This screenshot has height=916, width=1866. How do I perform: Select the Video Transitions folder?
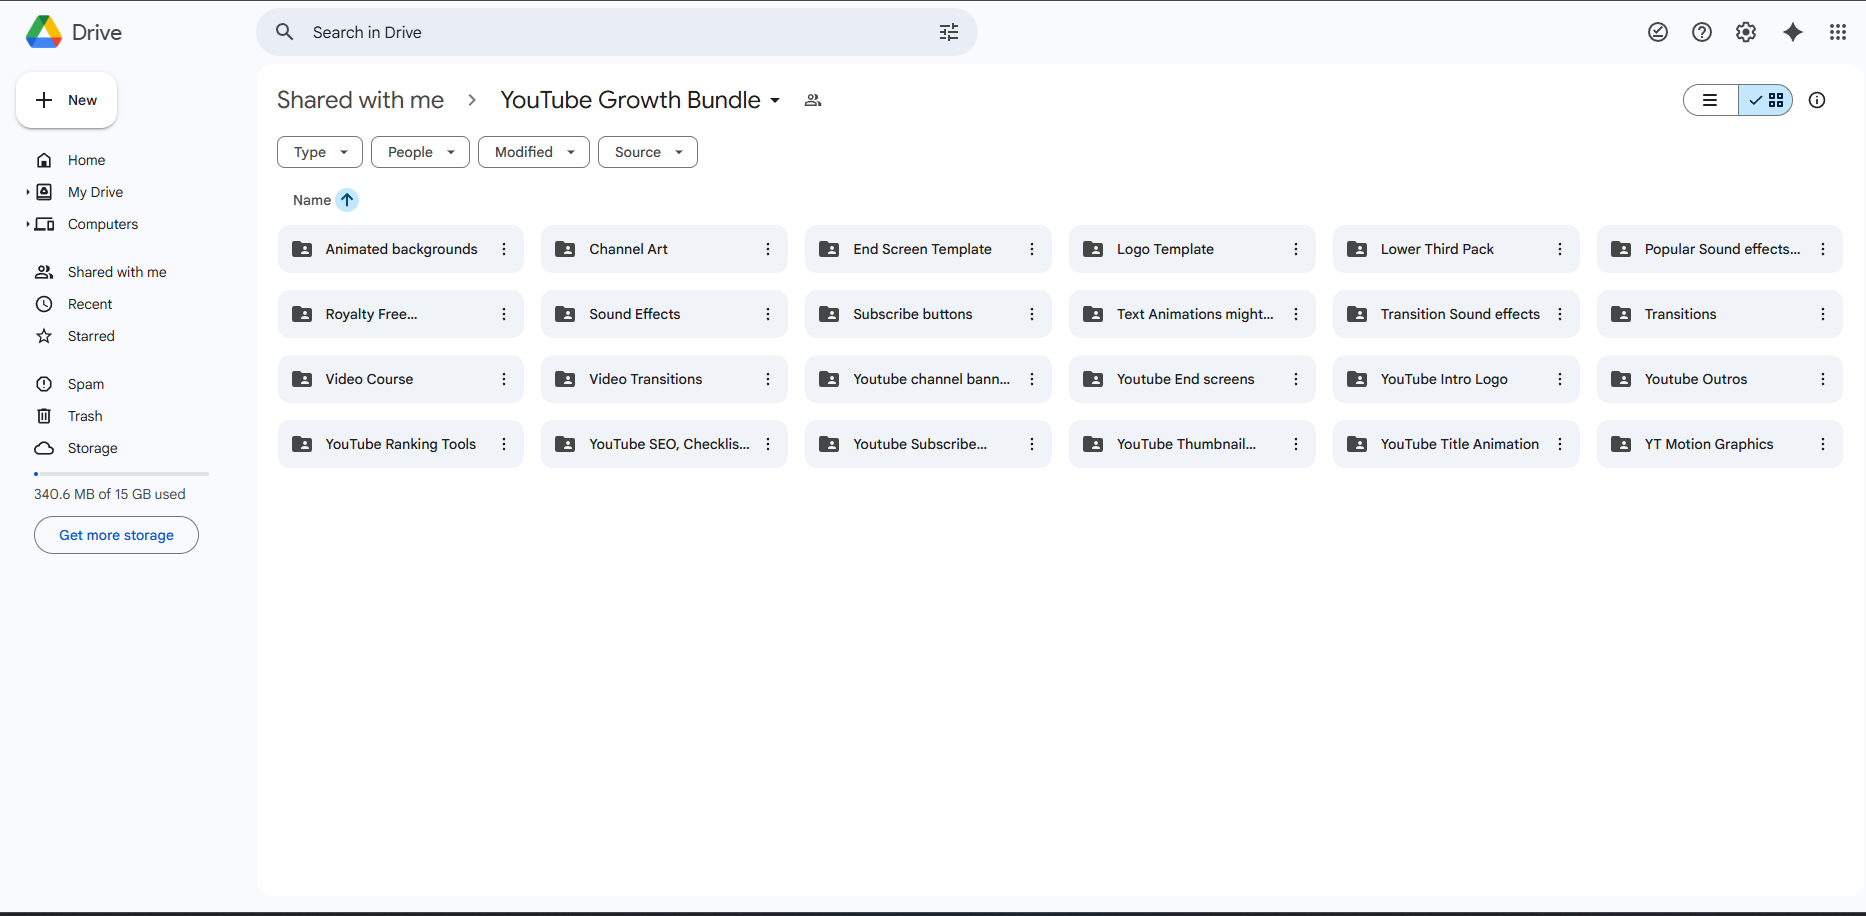click(664, 379)
